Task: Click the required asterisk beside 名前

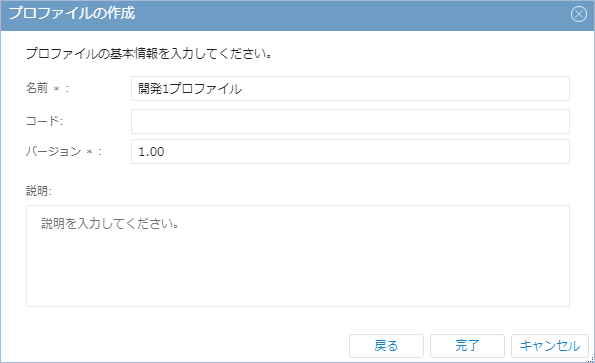Action: [57, 89]
